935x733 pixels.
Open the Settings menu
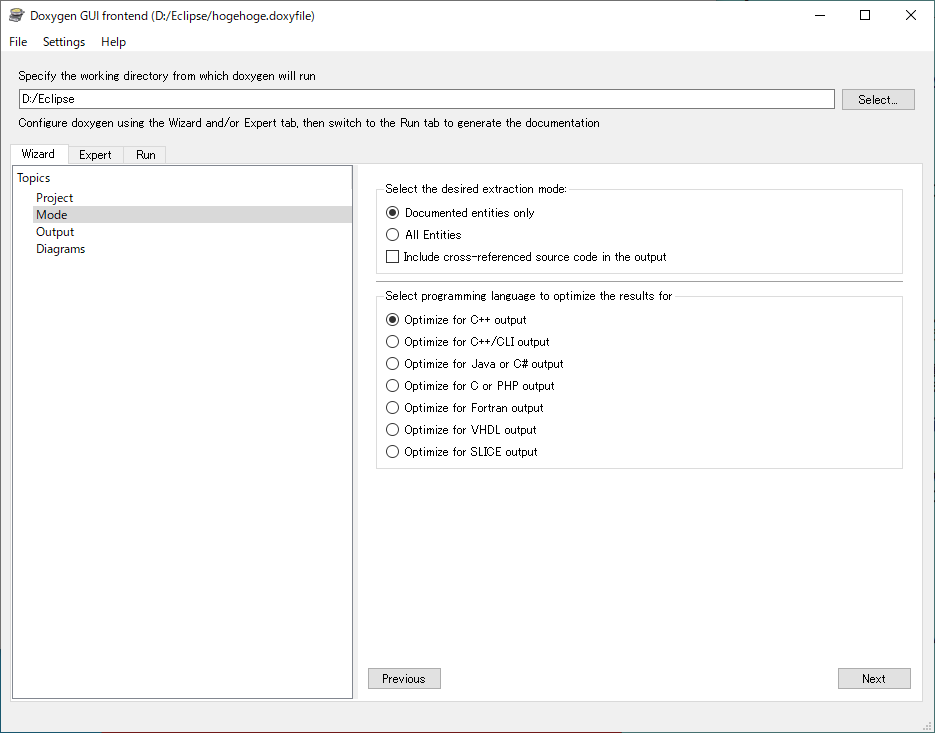[64, 42]
